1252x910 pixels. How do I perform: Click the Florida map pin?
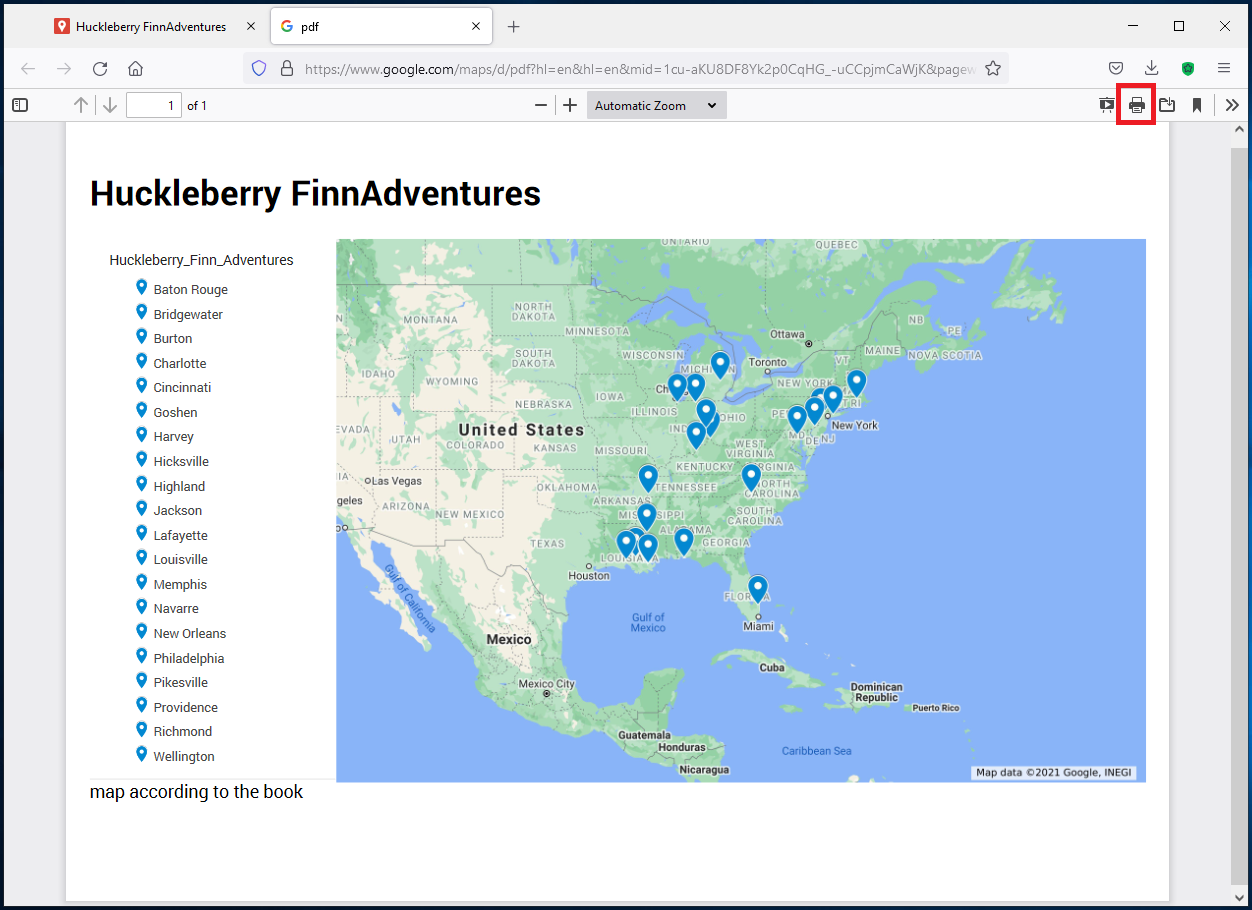point(758,588)
